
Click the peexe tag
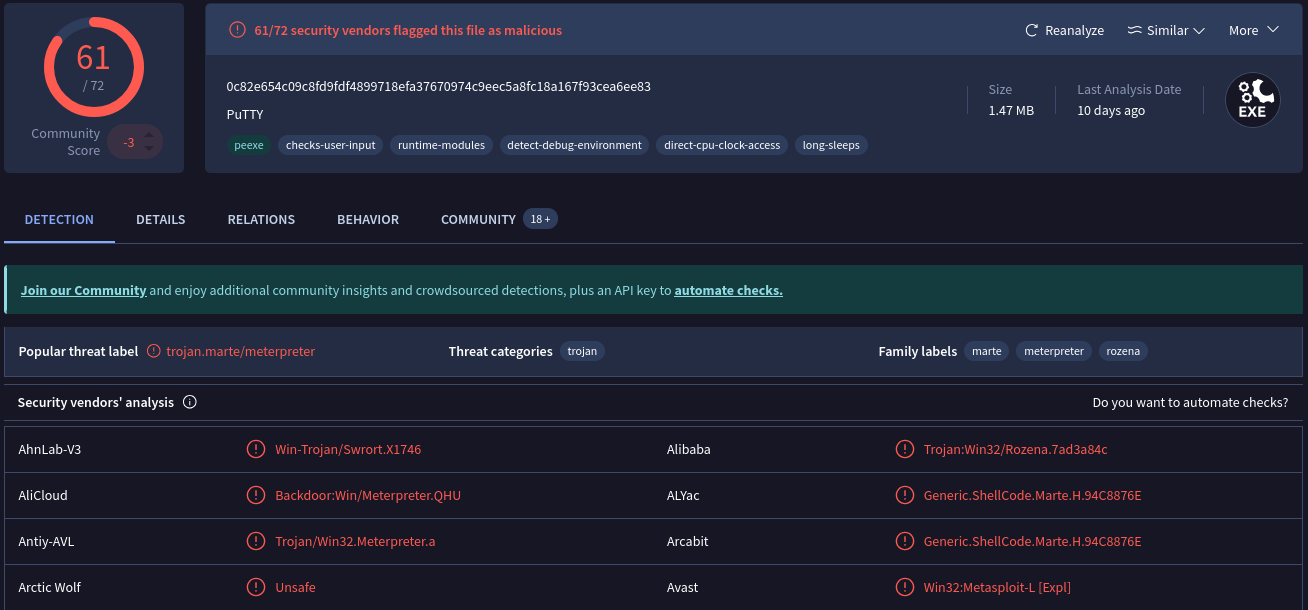[x=248, y=145]
